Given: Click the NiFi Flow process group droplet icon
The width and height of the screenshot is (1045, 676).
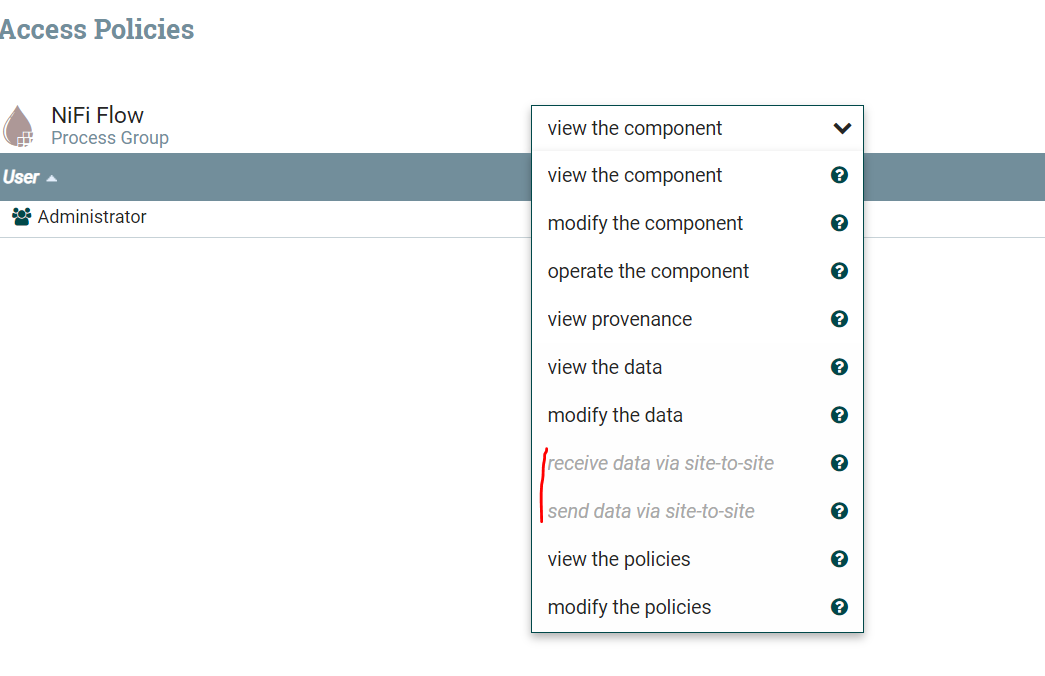Looking at the screenshot, I should click(x=18, y=123).
